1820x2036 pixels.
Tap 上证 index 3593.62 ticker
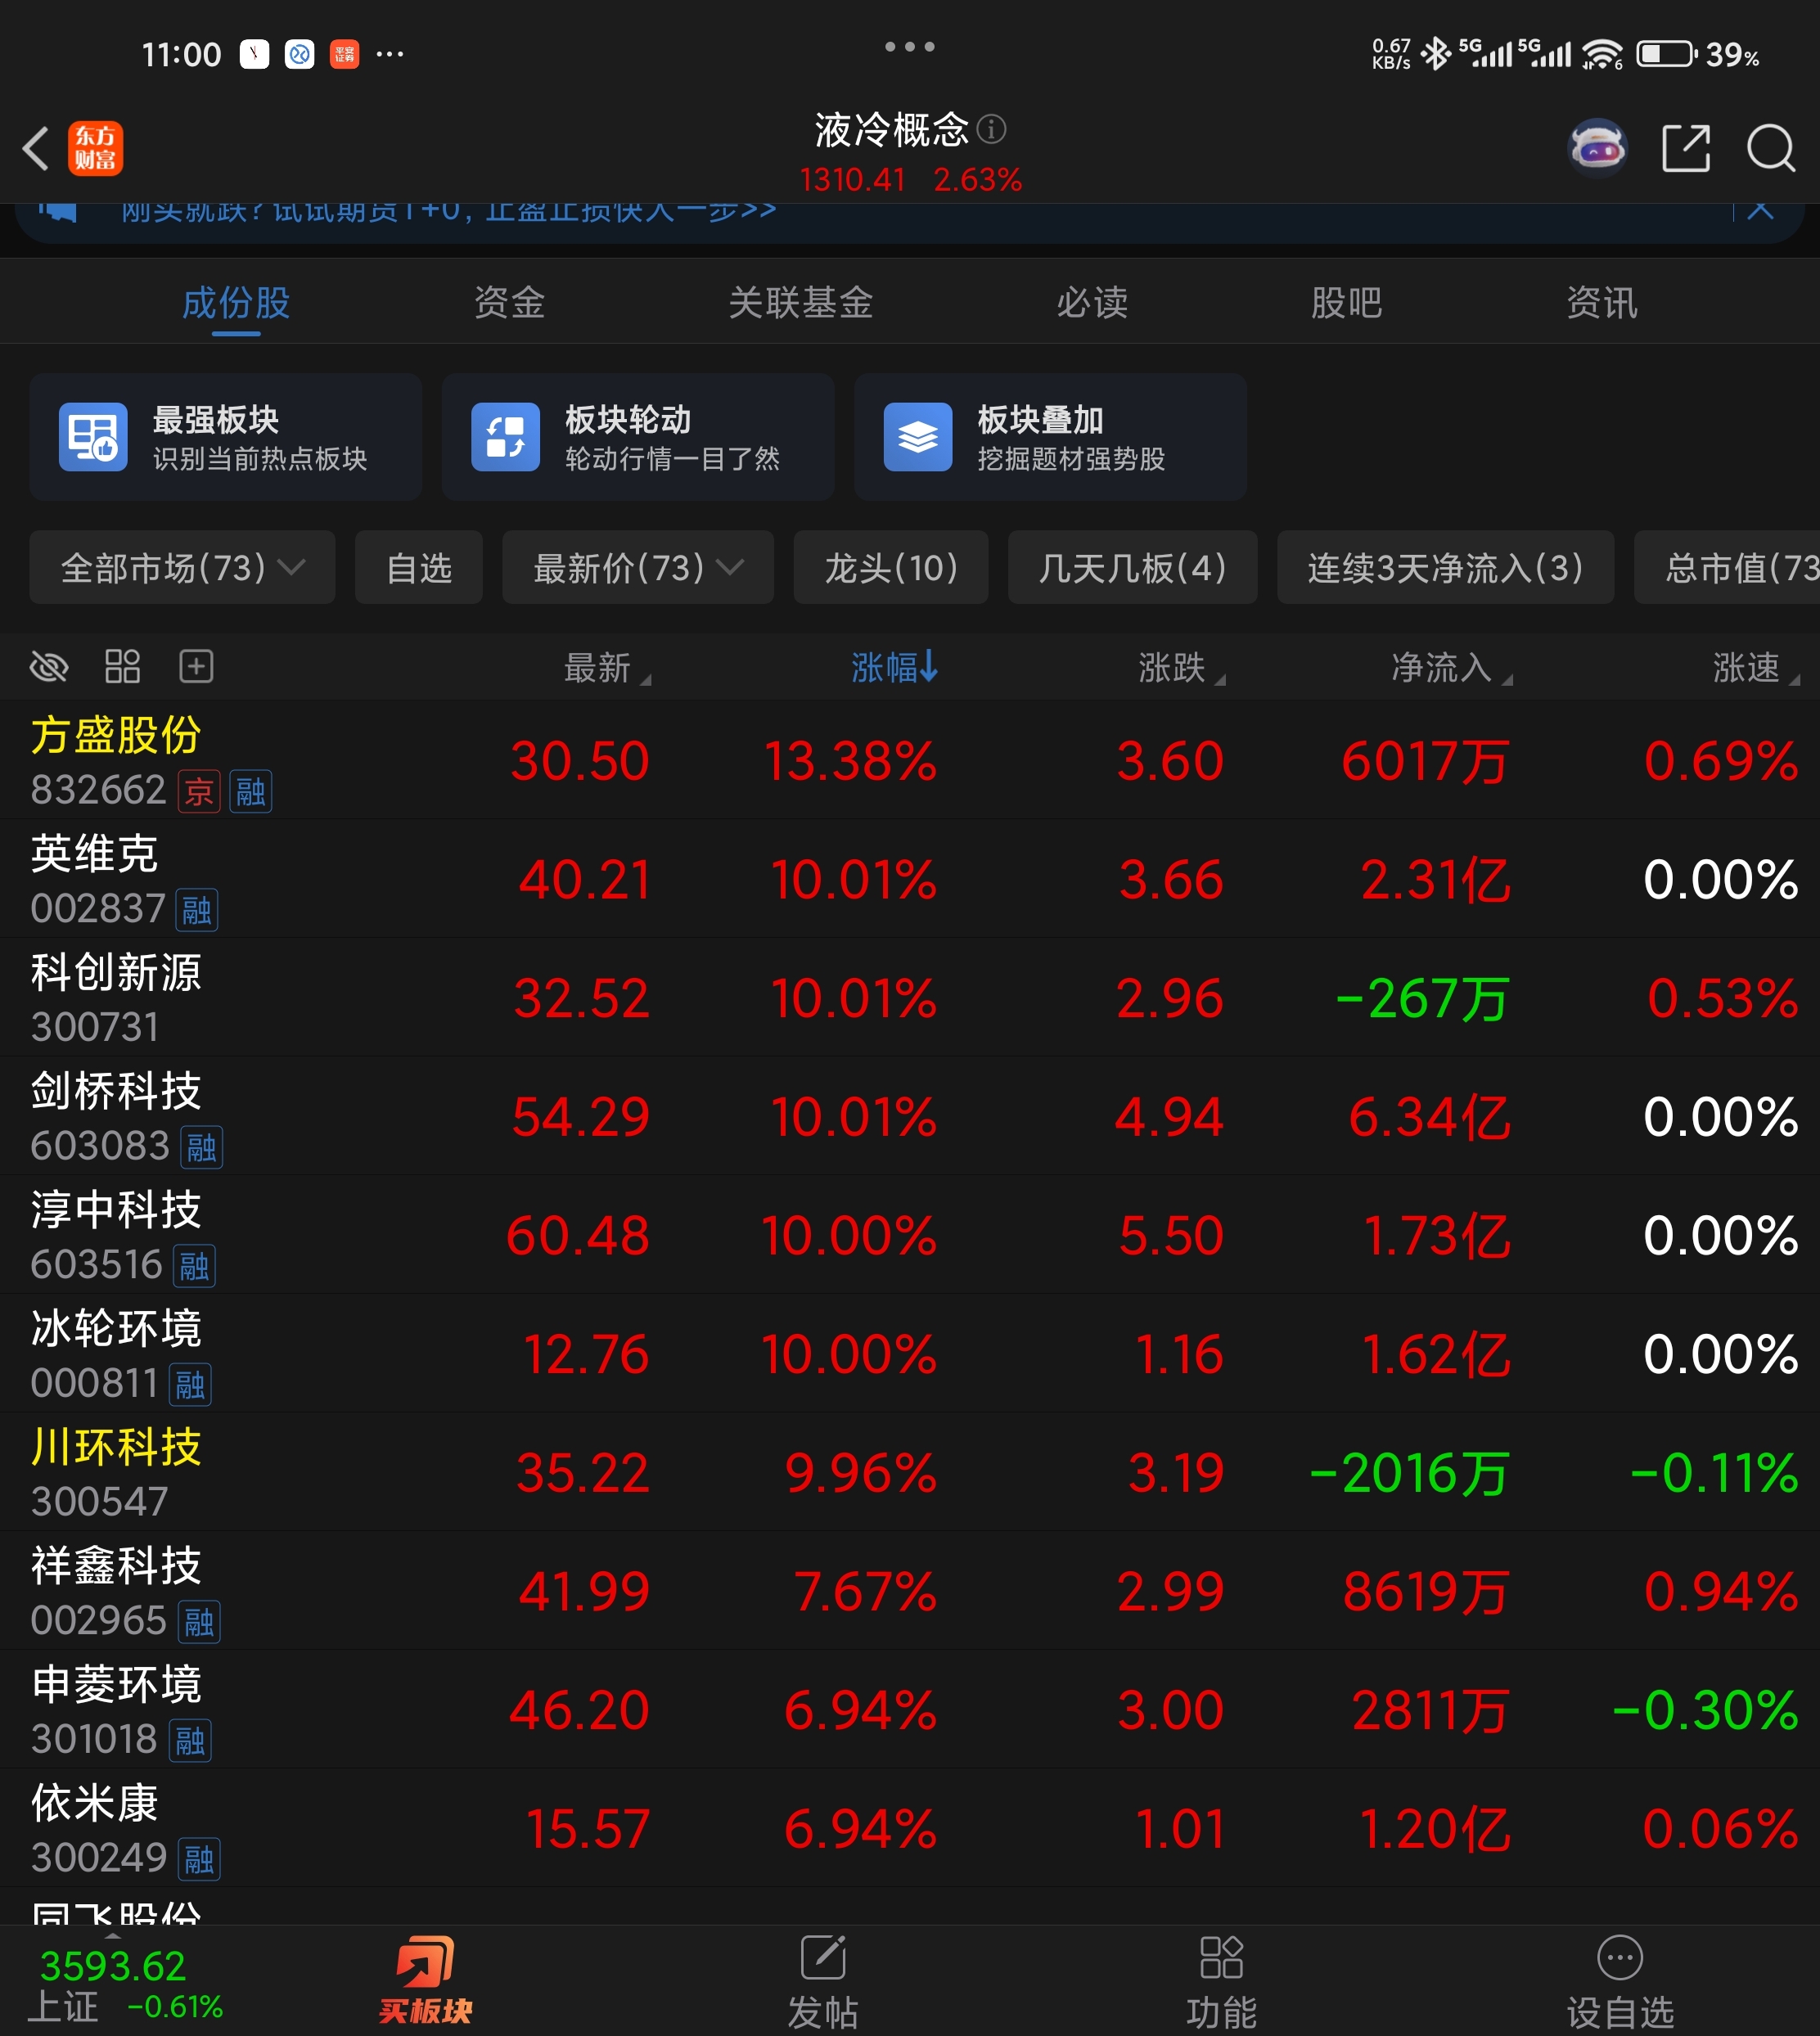coord(125,1985)
